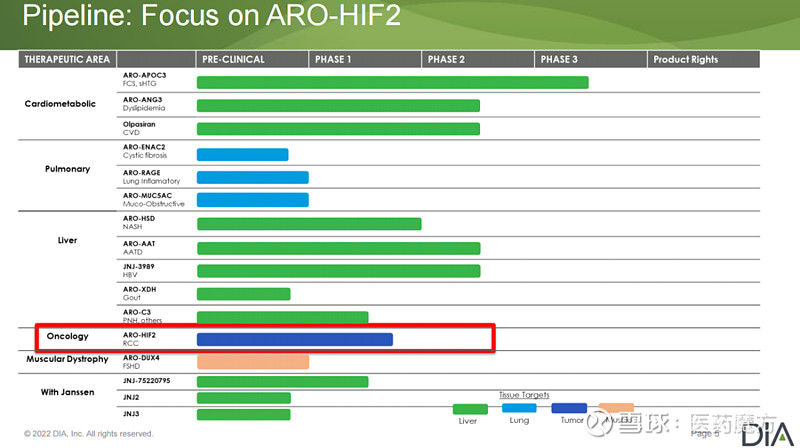The width and height of the screenshot is (800, 448).
Task: Click the dark blue Tumor legend swatch
Action: (x=569, y=408)
